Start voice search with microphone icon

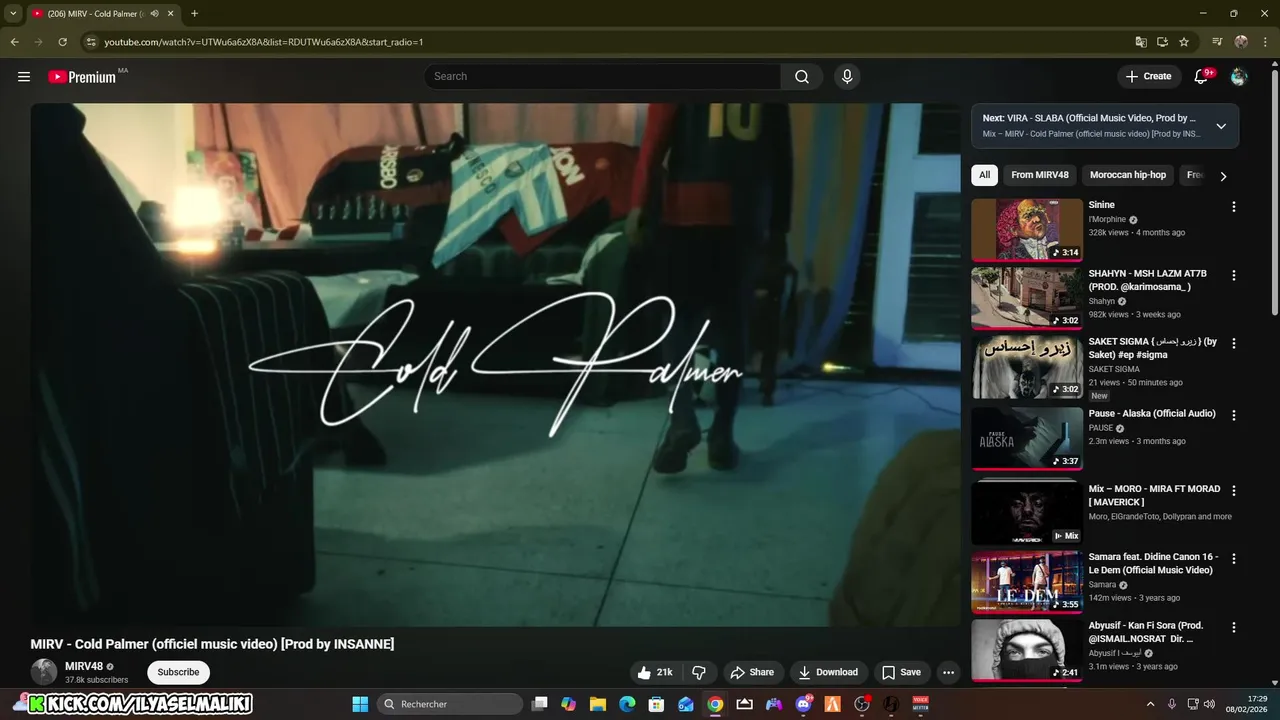[x=847, y=76]
